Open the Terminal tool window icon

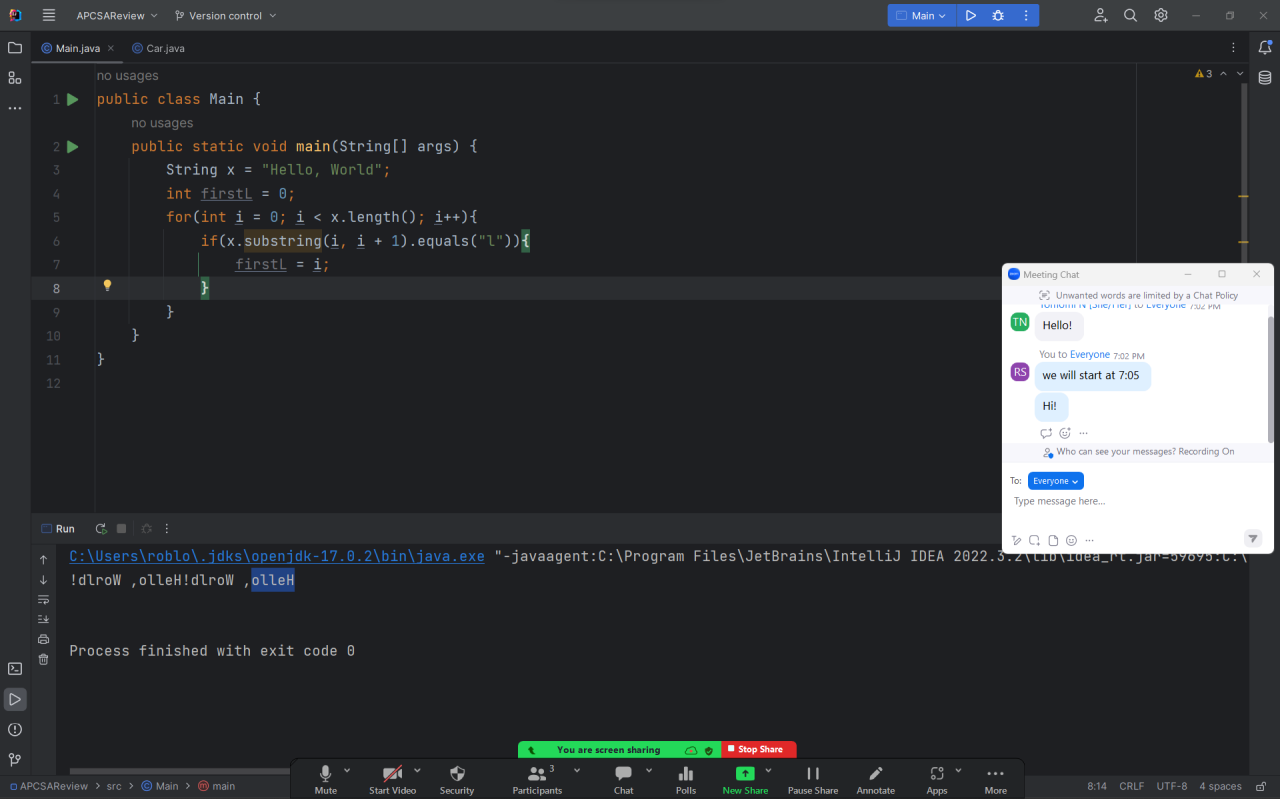tap(15, 669)
